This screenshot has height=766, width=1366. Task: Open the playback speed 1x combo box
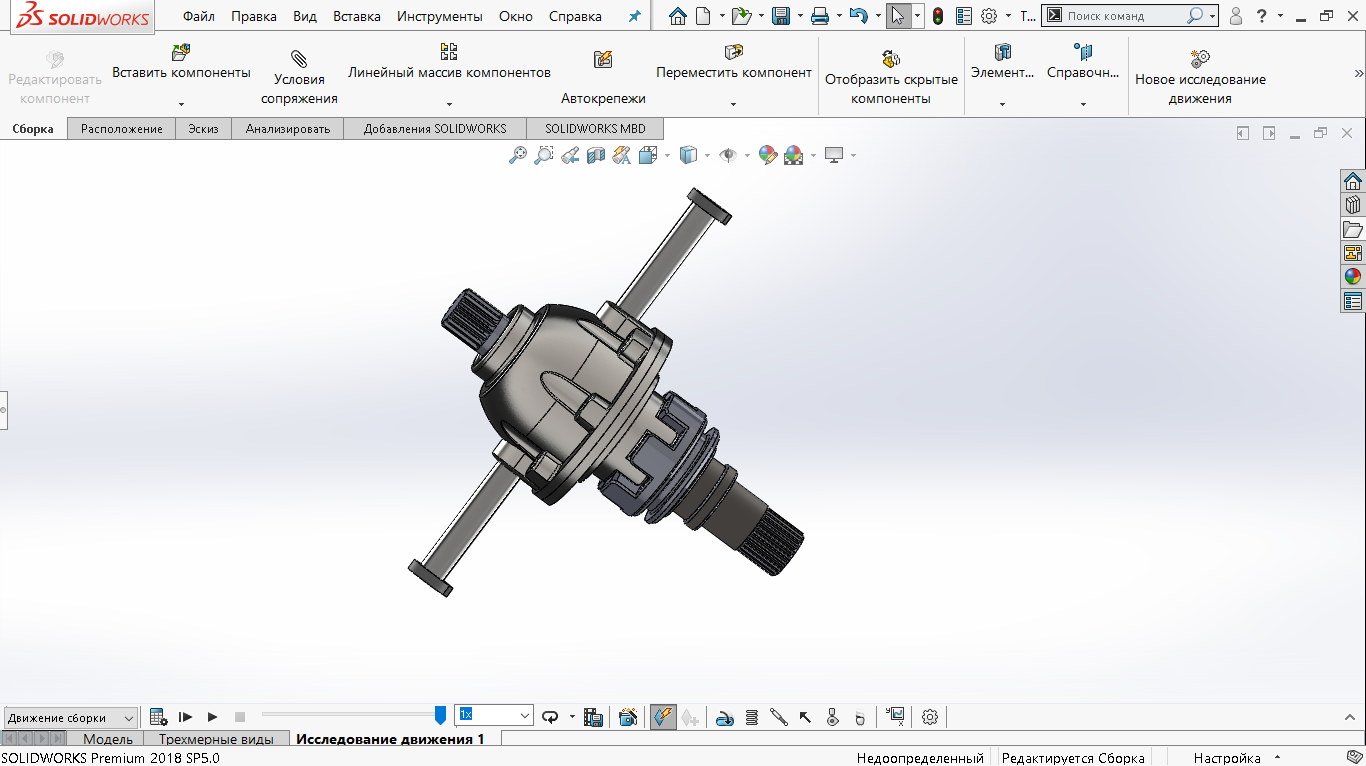coord(494,715)
